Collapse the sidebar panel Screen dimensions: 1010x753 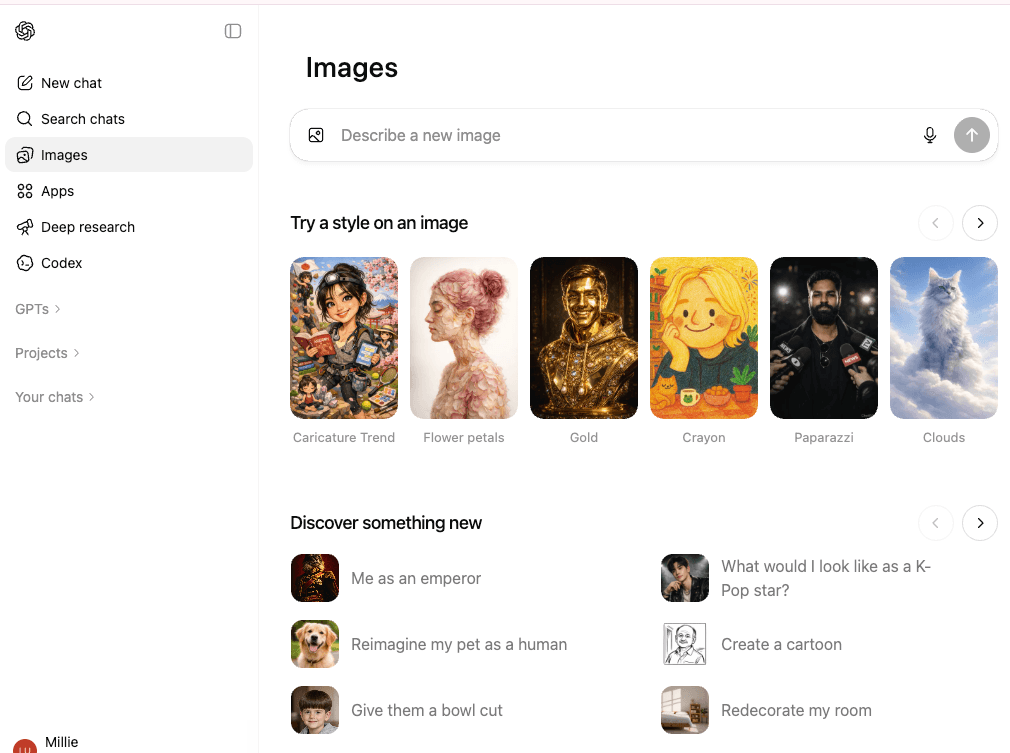point(232,31)
